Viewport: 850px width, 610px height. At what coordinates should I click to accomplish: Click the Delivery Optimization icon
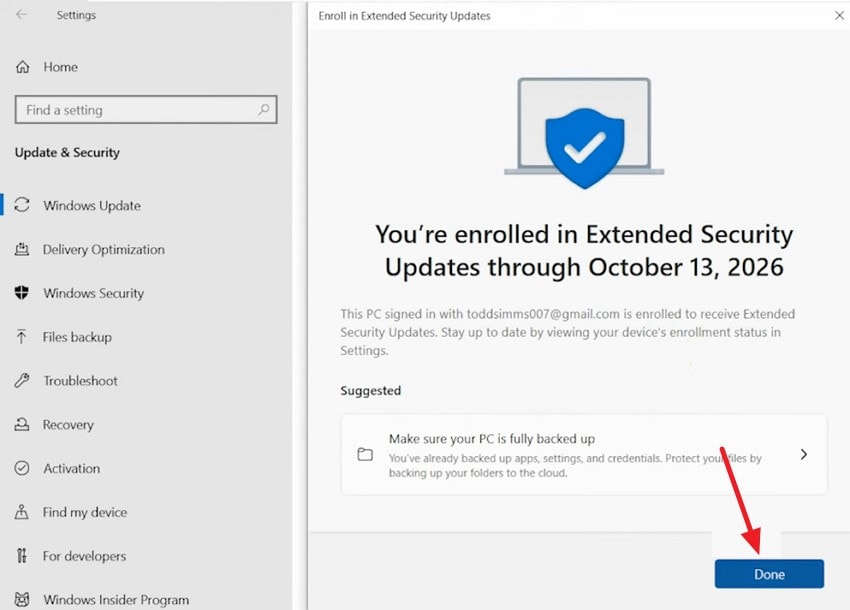pyautogui.click(x=22, y=249)
